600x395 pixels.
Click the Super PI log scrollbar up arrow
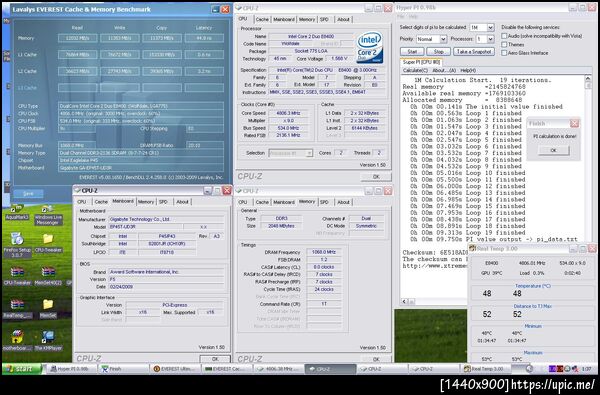[x=588, y=79]
